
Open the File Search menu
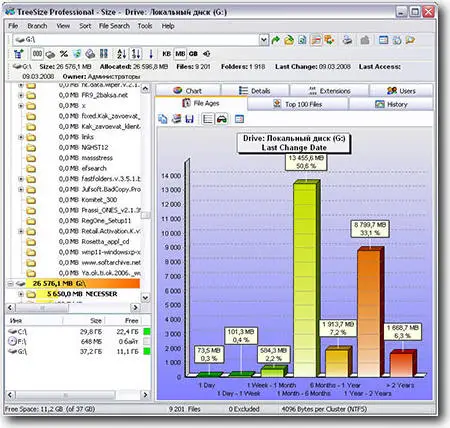tap(114, 26)
